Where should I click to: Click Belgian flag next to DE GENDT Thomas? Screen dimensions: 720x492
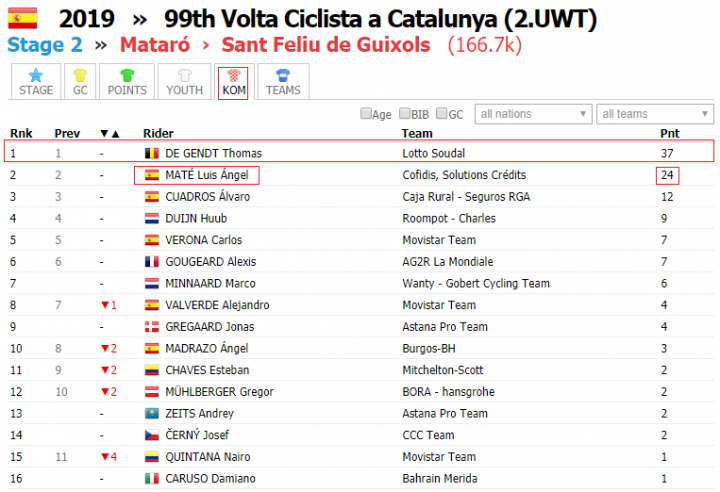click(152, 153)
